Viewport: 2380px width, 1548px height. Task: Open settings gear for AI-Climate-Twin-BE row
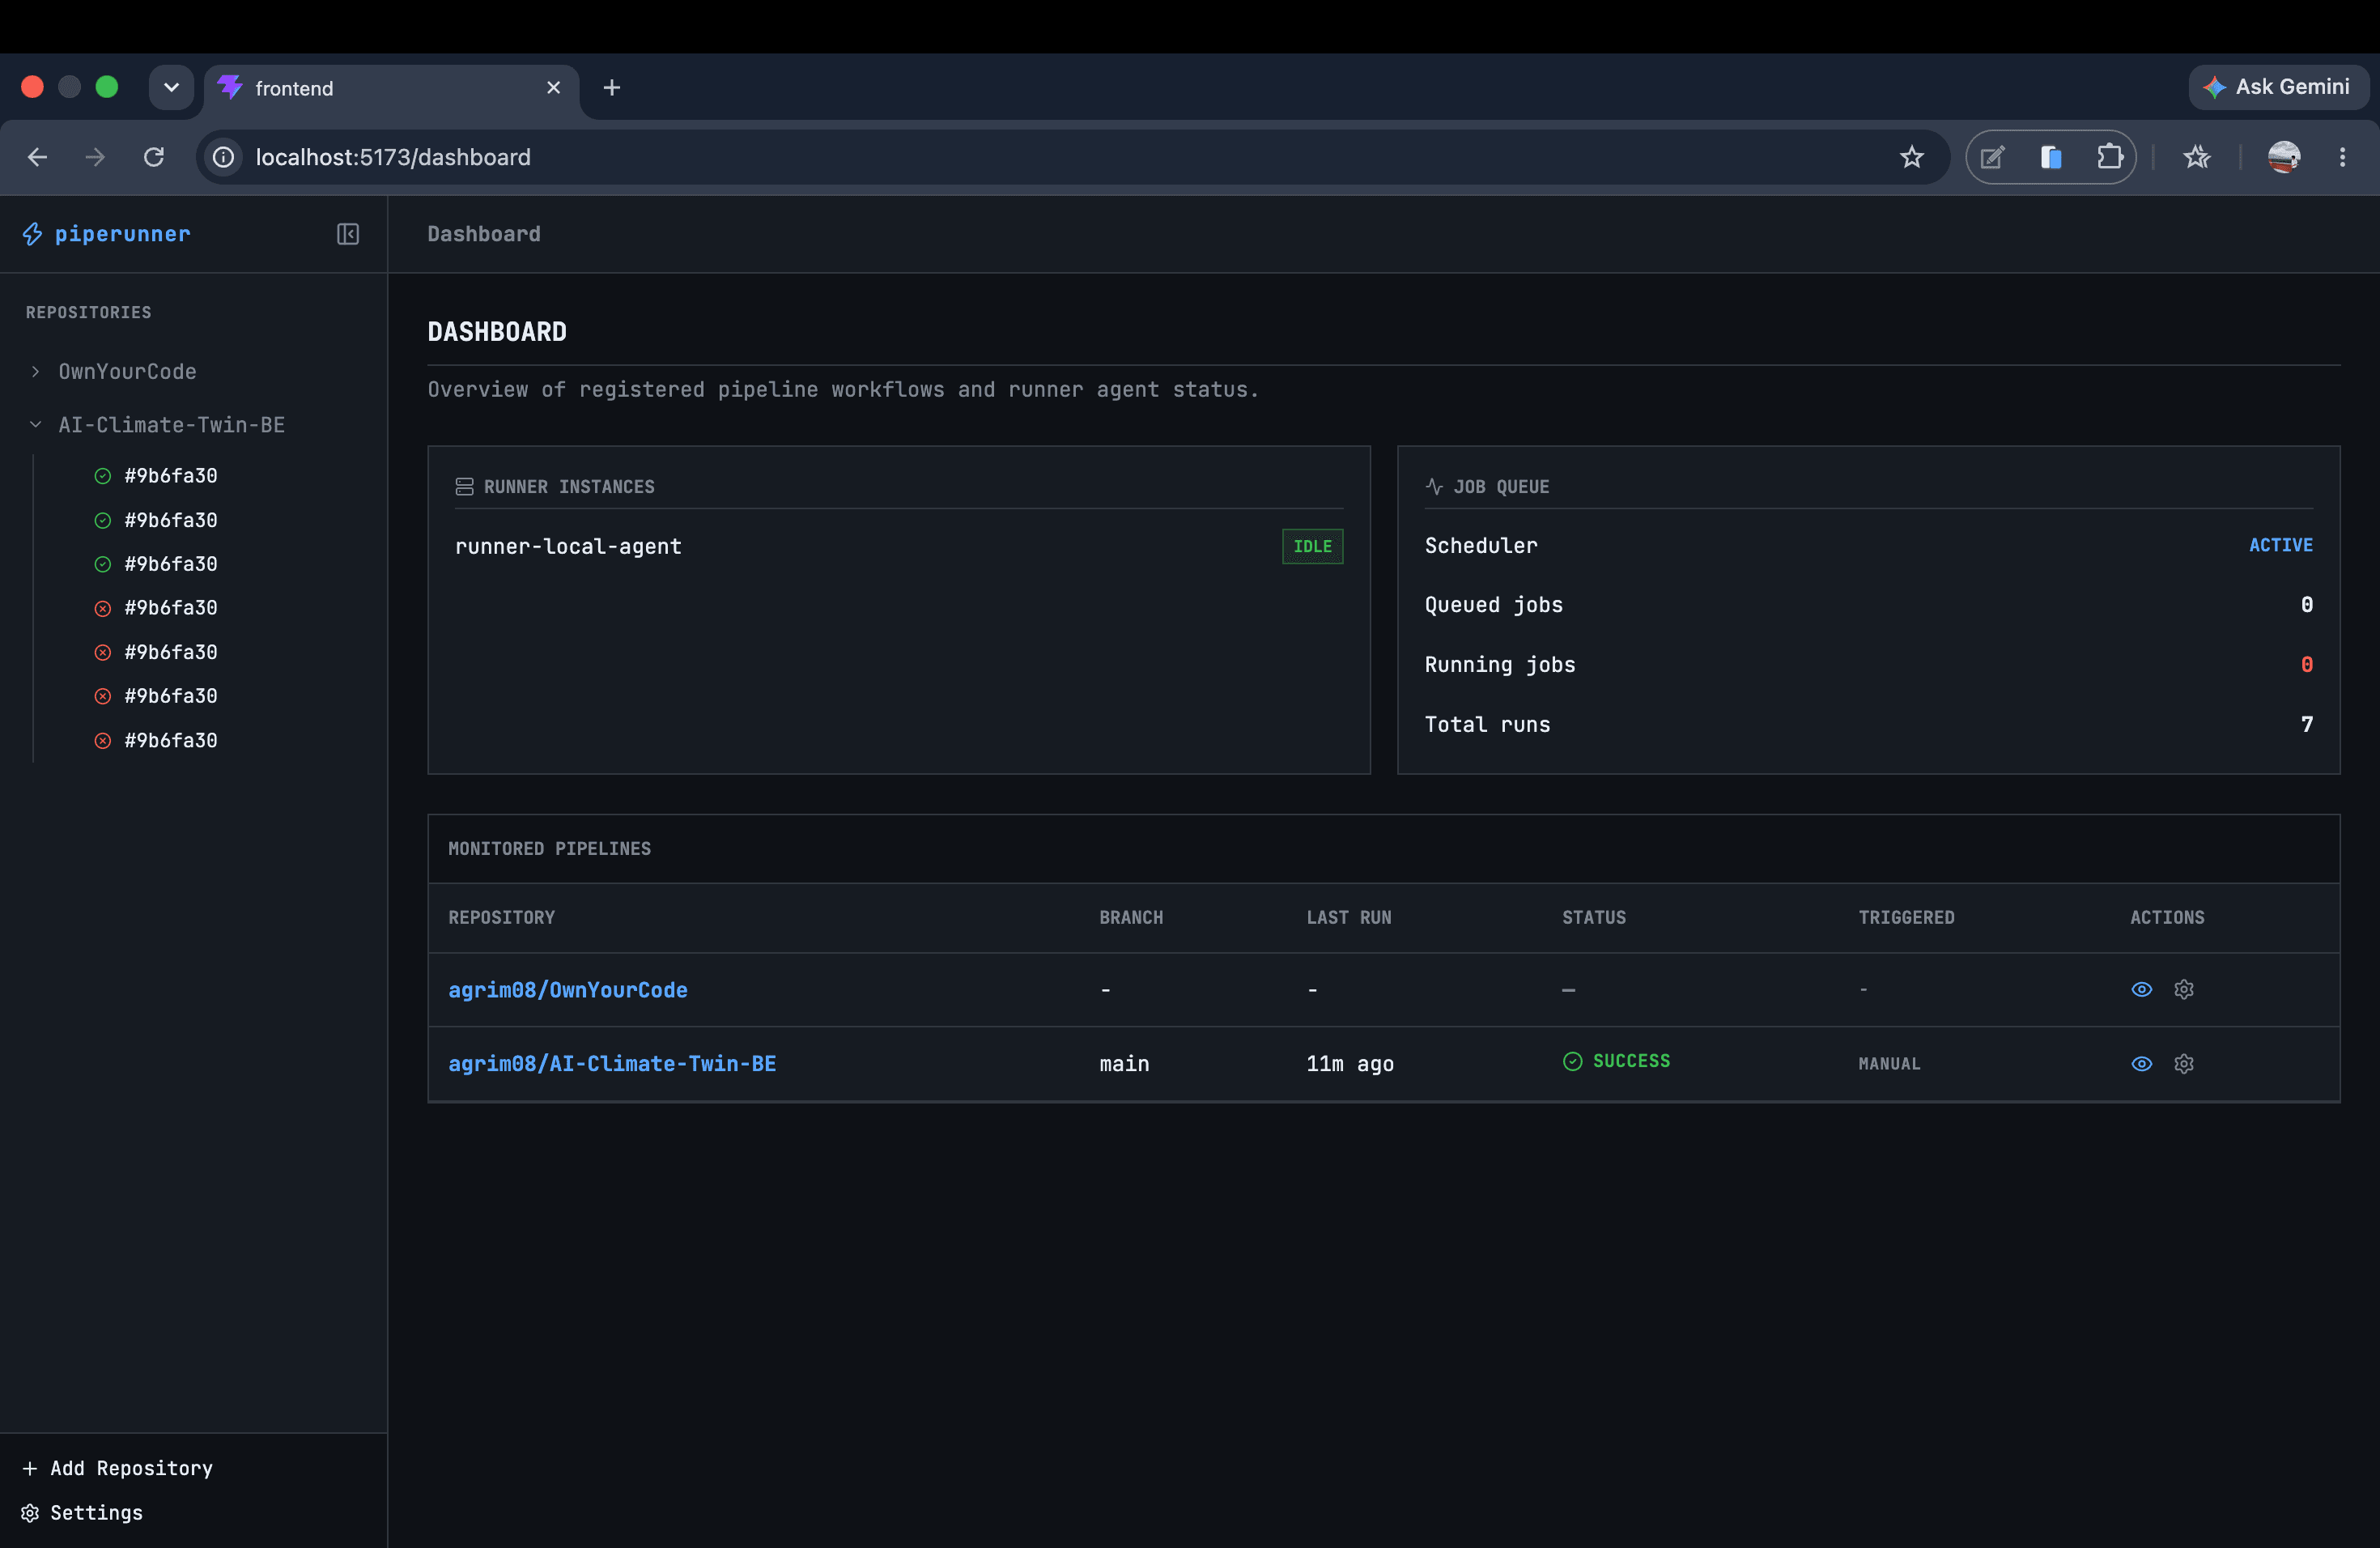(2184, 1063)
